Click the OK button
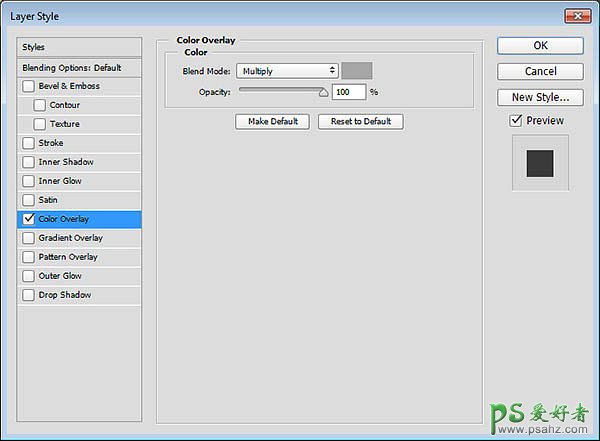 pyautogui.click(x=540, y=45)
